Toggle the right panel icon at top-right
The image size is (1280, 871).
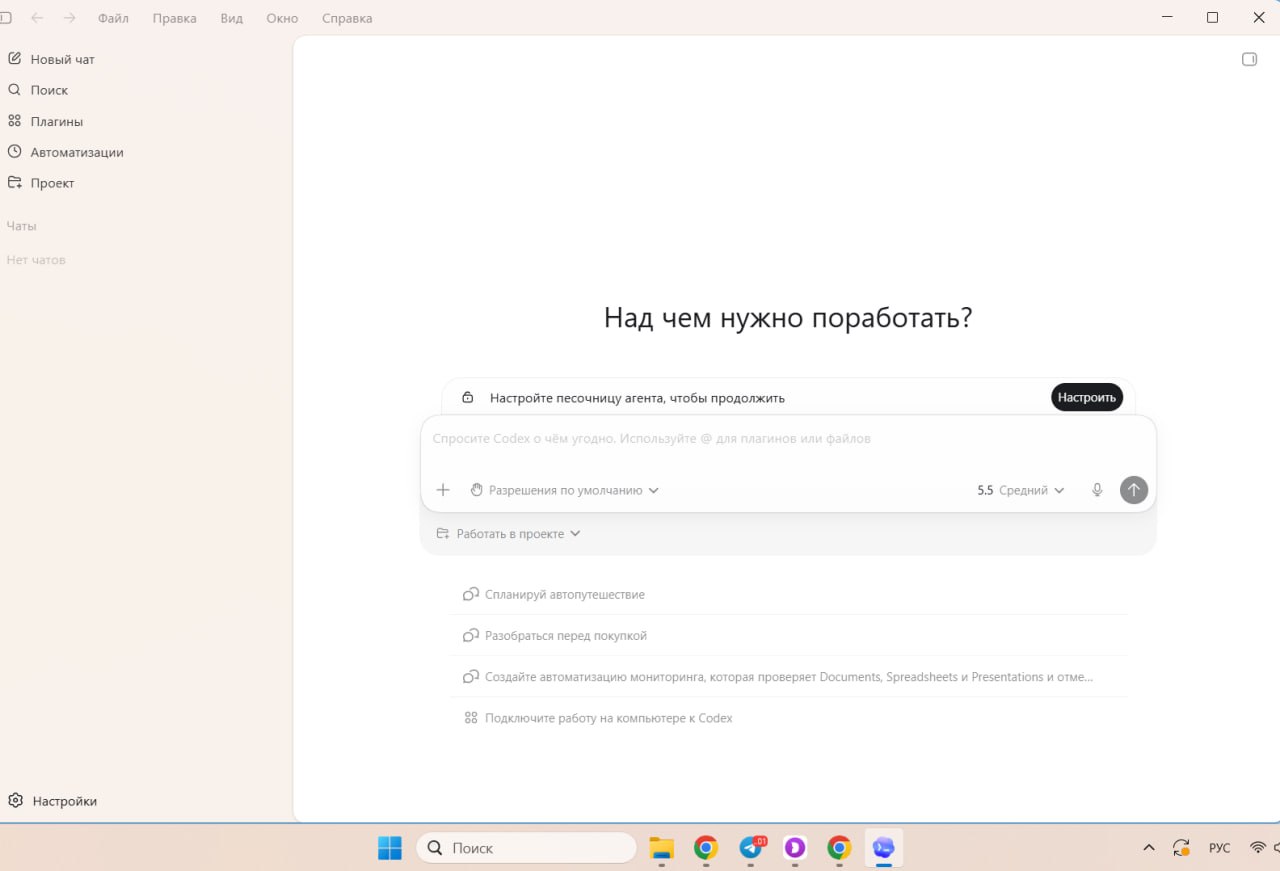pyautogui.click(x=1249, y=59)
